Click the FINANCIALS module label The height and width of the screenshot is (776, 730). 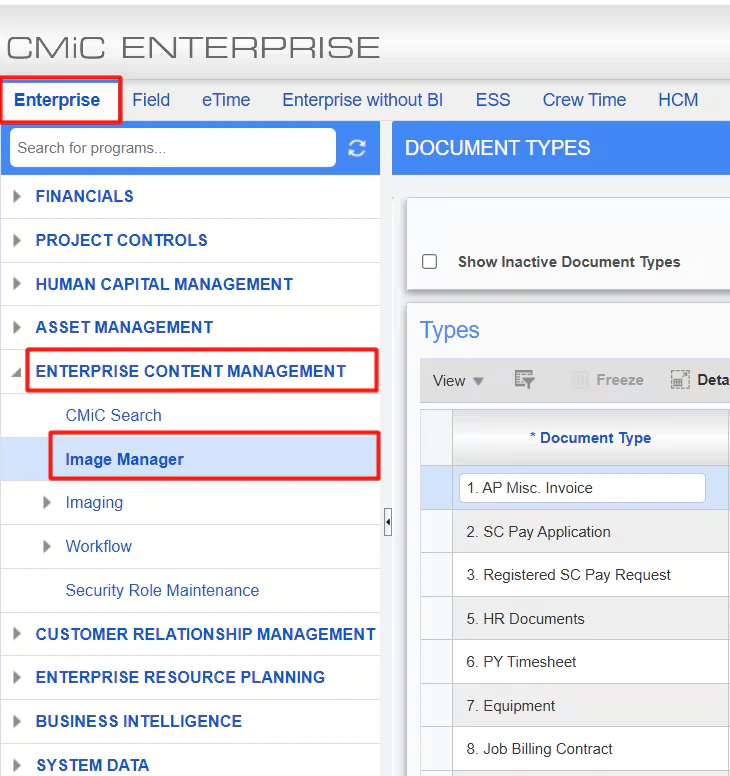click(x=85, y=196)
